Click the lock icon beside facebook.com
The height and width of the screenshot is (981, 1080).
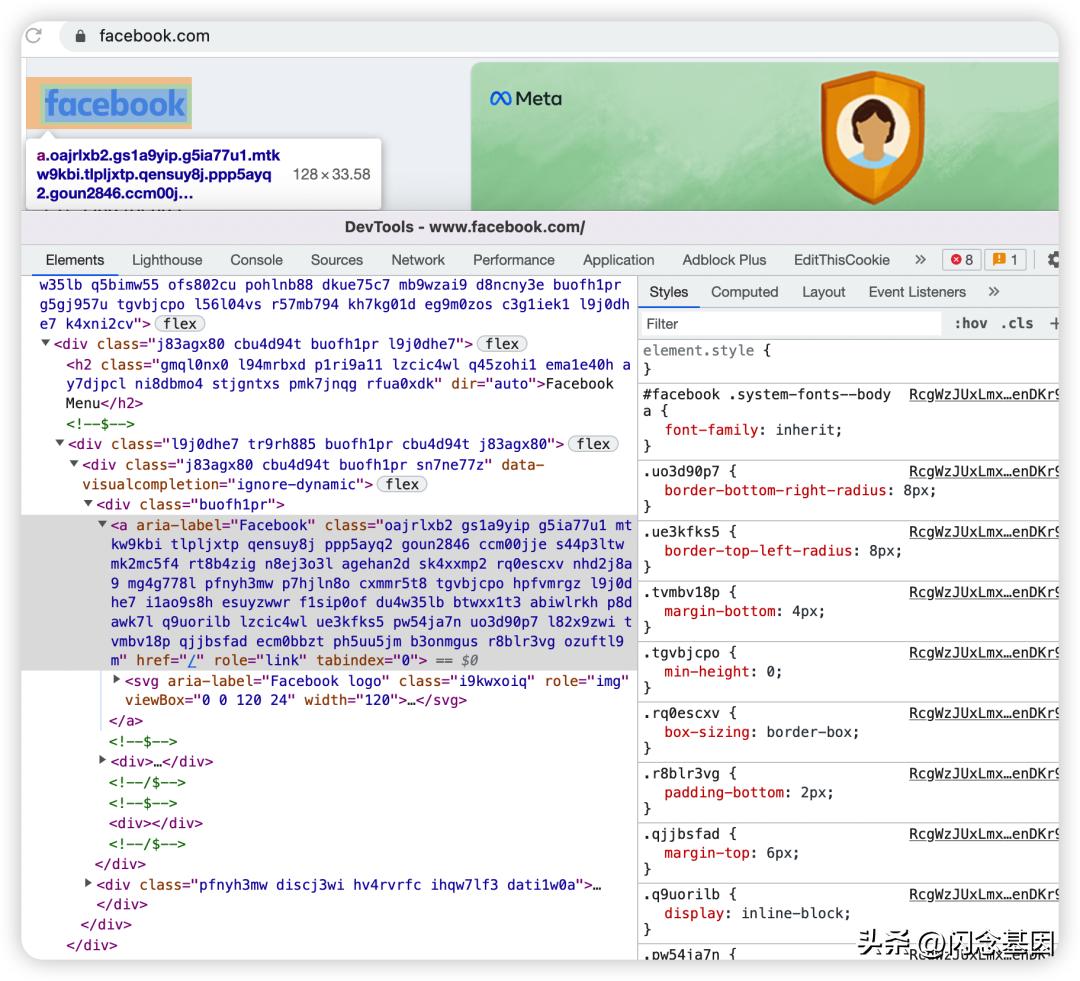(x=80, y=36)
